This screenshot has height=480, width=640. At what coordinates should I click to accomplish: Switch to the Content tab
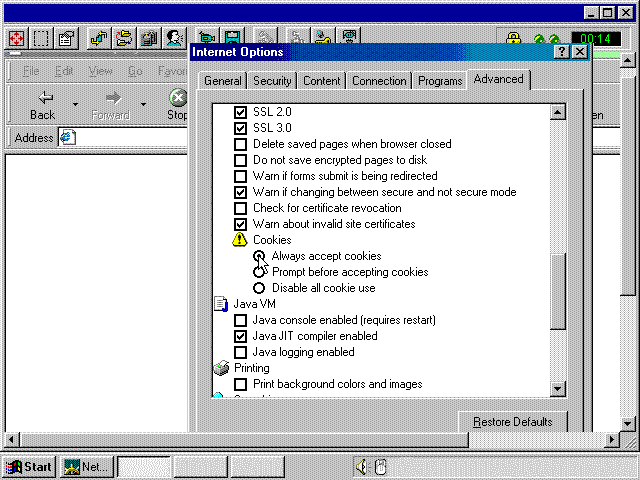322,81
